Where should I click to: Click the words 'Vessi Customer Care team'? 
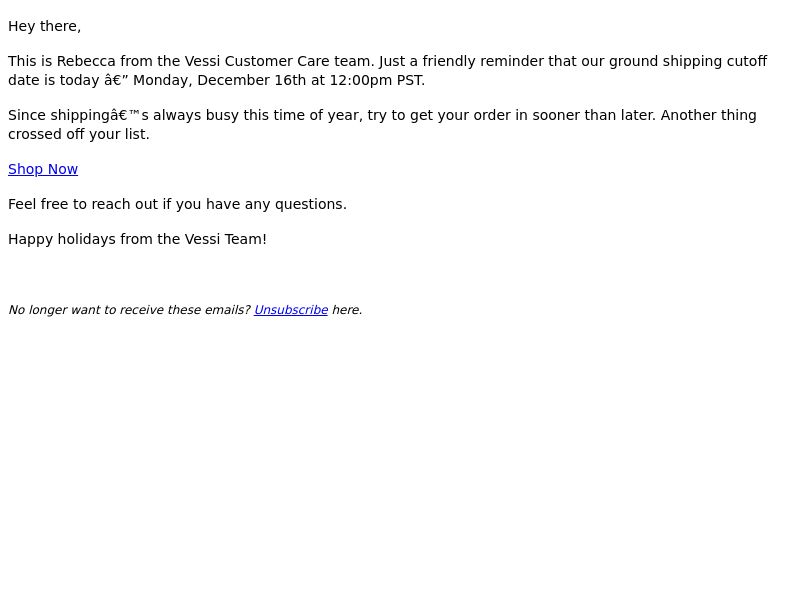point(279,61)
